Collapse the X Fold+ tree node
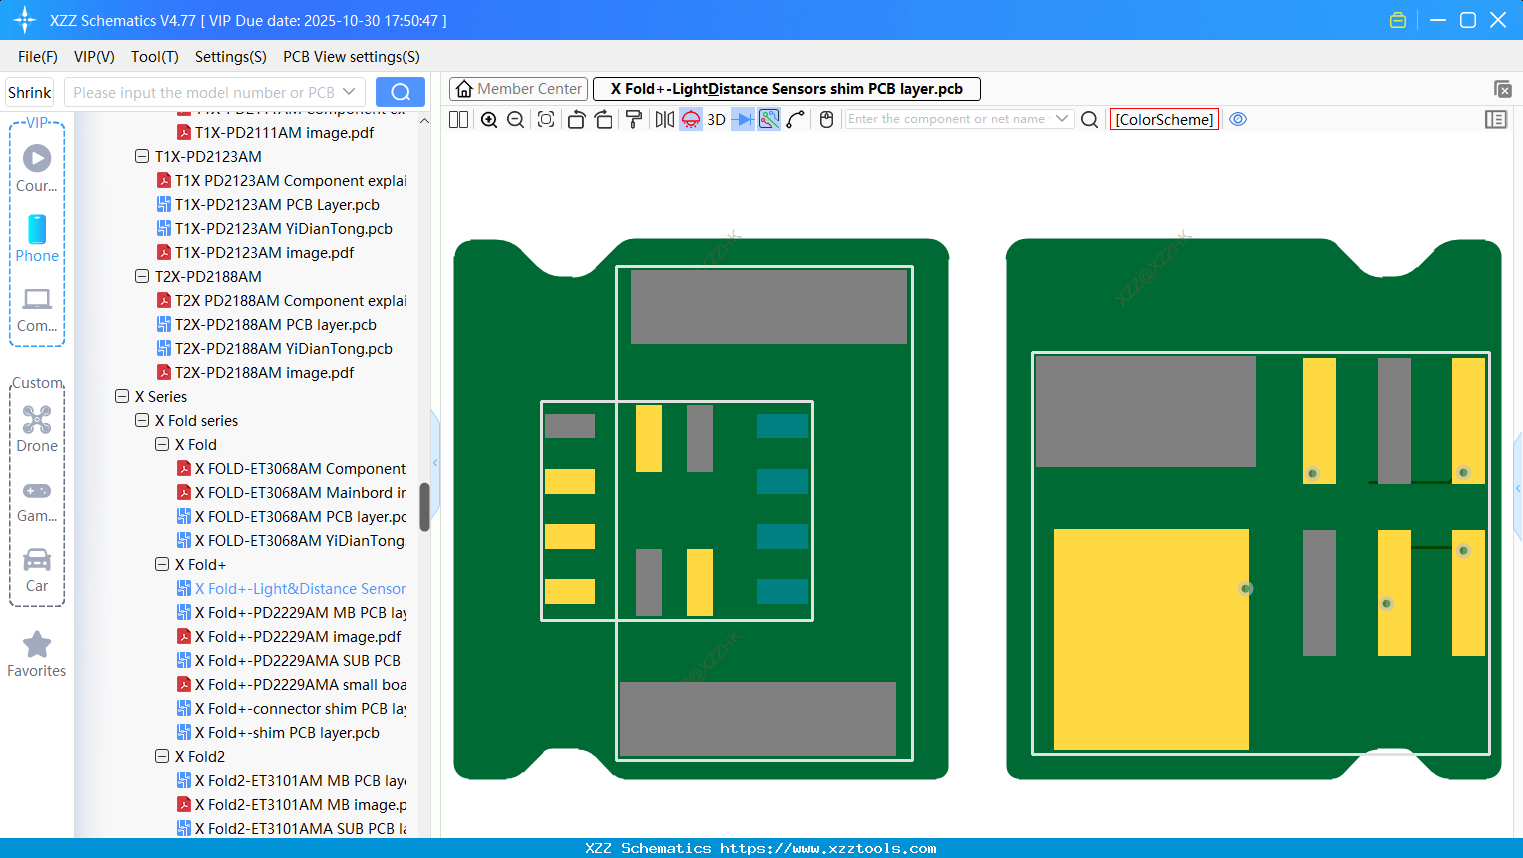Image resolution: width=1523 pixels, height=858 pixels. click(162, 564)
